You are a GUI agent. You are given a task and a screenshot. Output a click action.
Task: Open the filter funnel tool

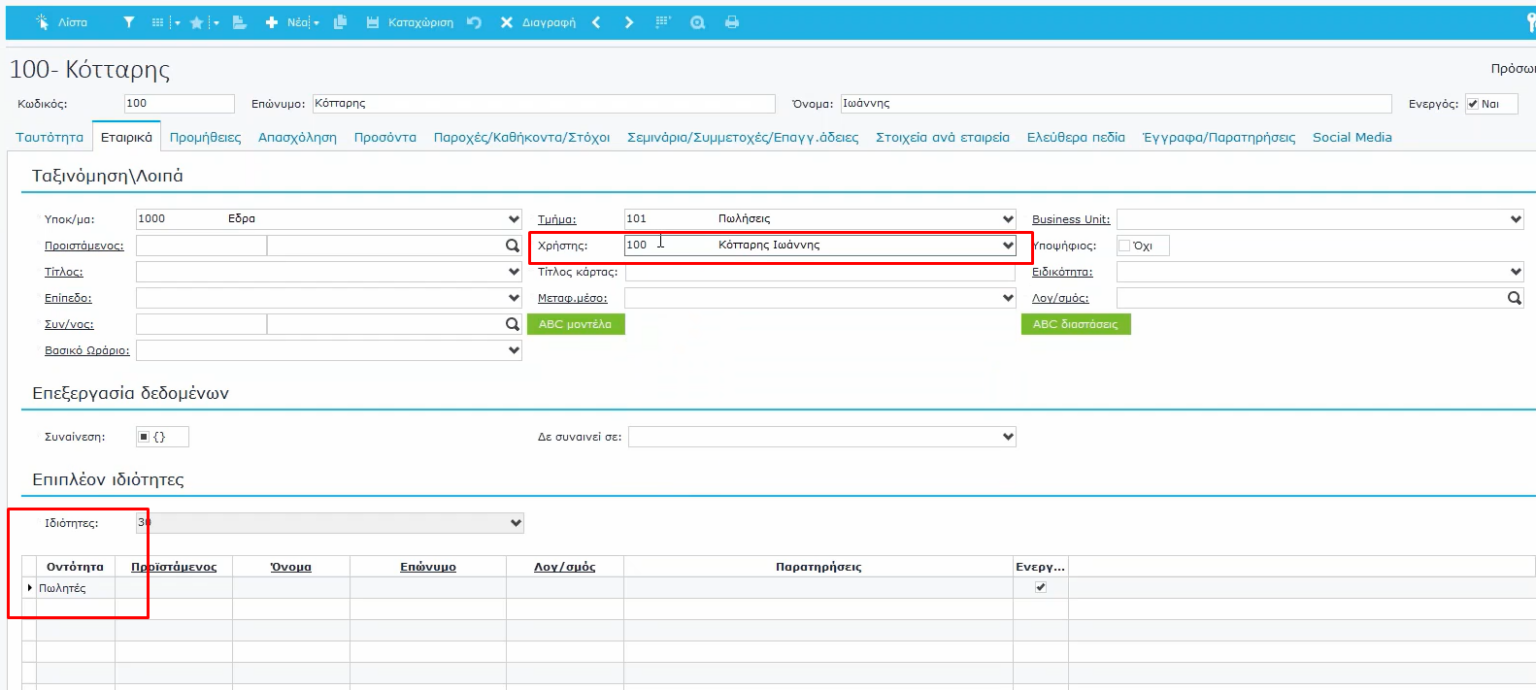tap(128, 22)
